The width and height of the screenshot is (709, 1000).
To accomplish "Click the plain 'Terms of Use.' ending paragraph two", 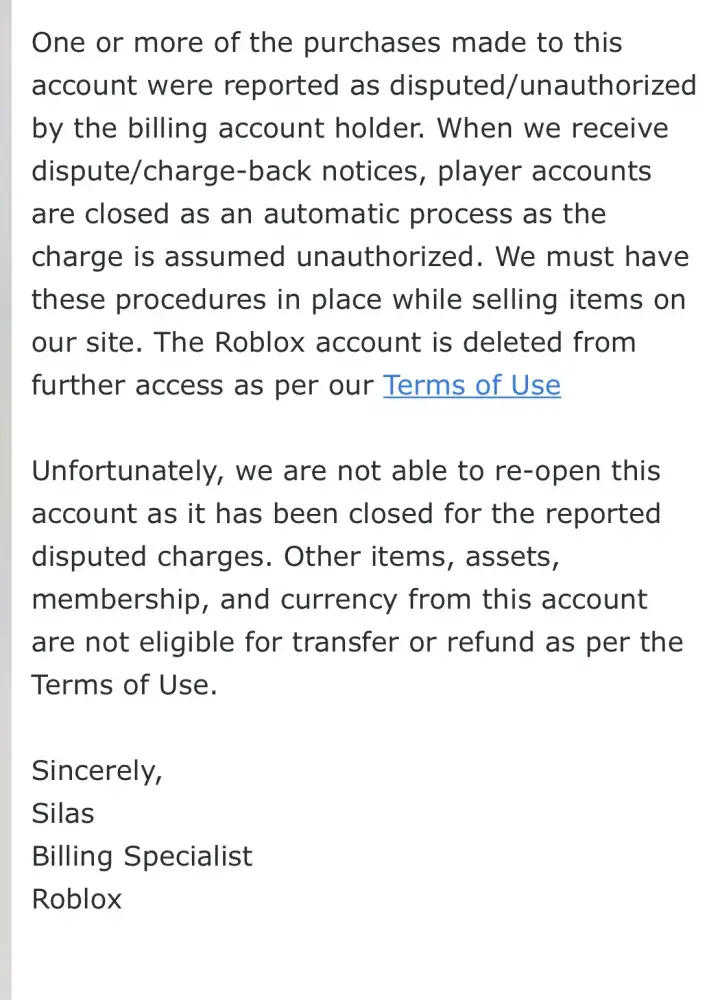I will pyautogui.click(x=124, y=685).
